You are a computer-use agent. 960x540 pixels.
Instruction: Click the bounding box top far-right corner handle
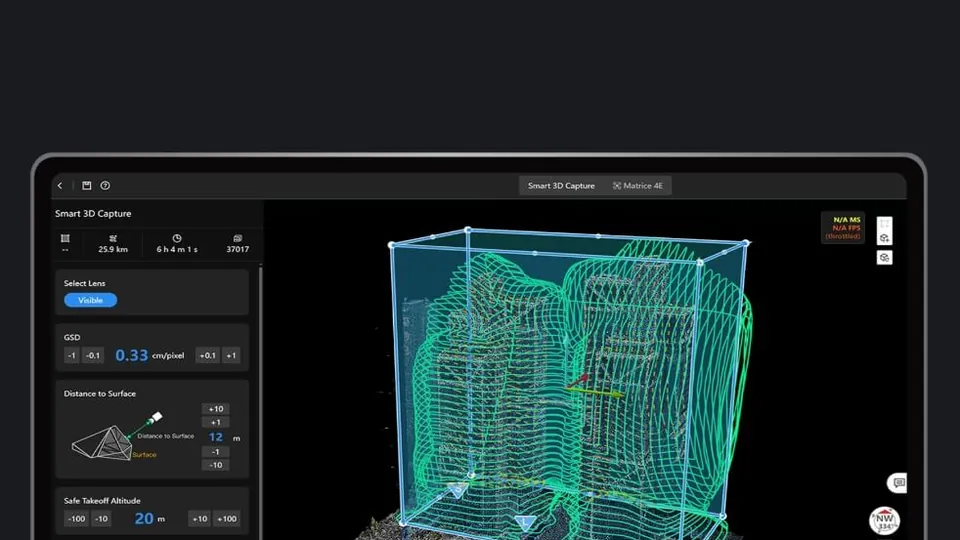[746, 243]
